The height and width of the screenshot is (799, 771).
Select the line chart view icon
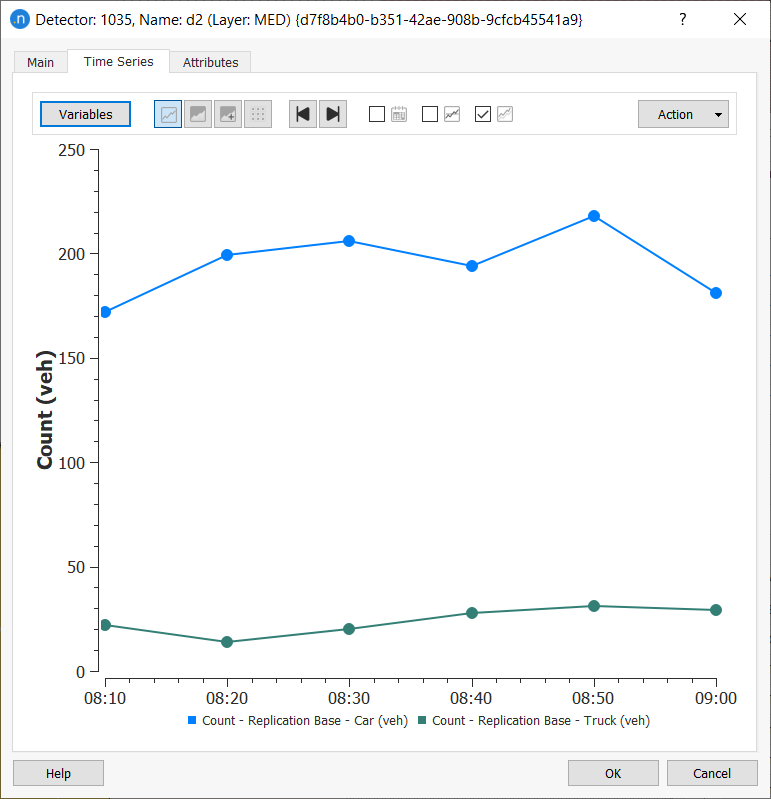point(168,114)
